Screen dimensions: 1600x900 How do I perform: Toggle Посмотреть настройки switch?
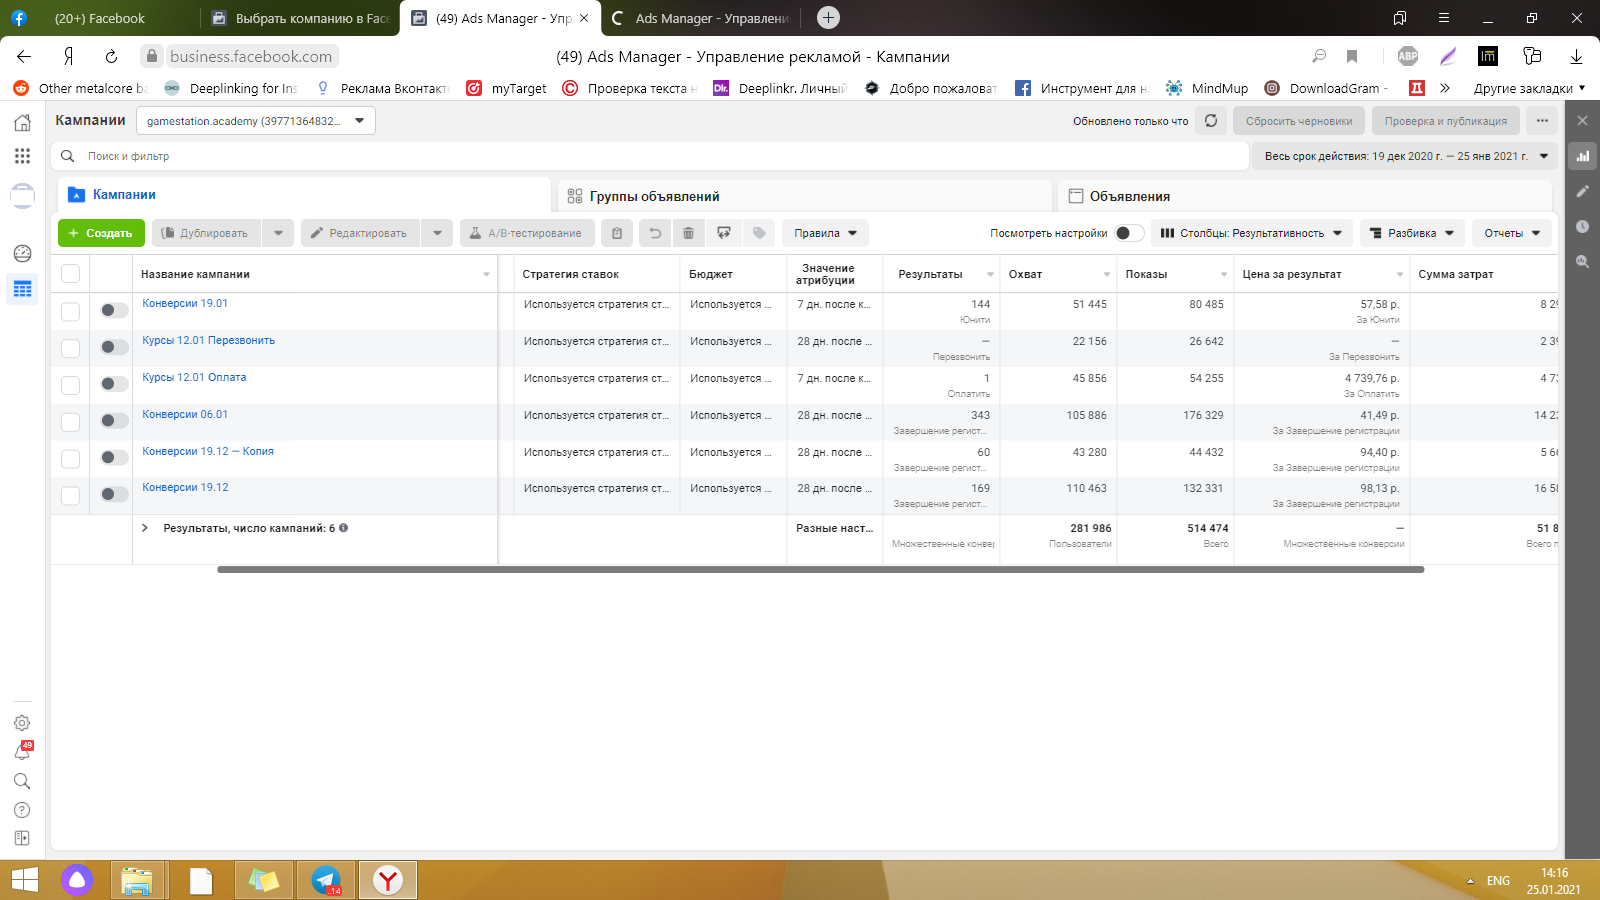1129,233
